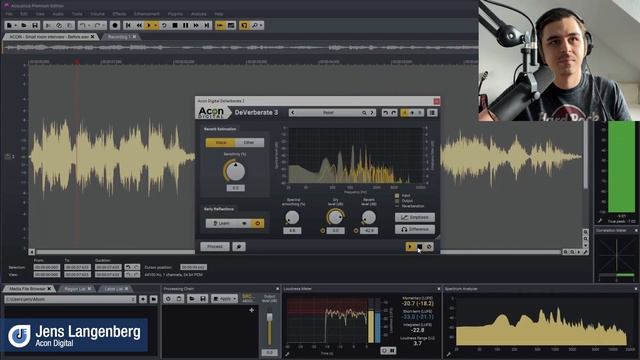Select Other mode in Reverb Estimation
The height and width of the screenshot is (360, 640).
tap(249, 142)
